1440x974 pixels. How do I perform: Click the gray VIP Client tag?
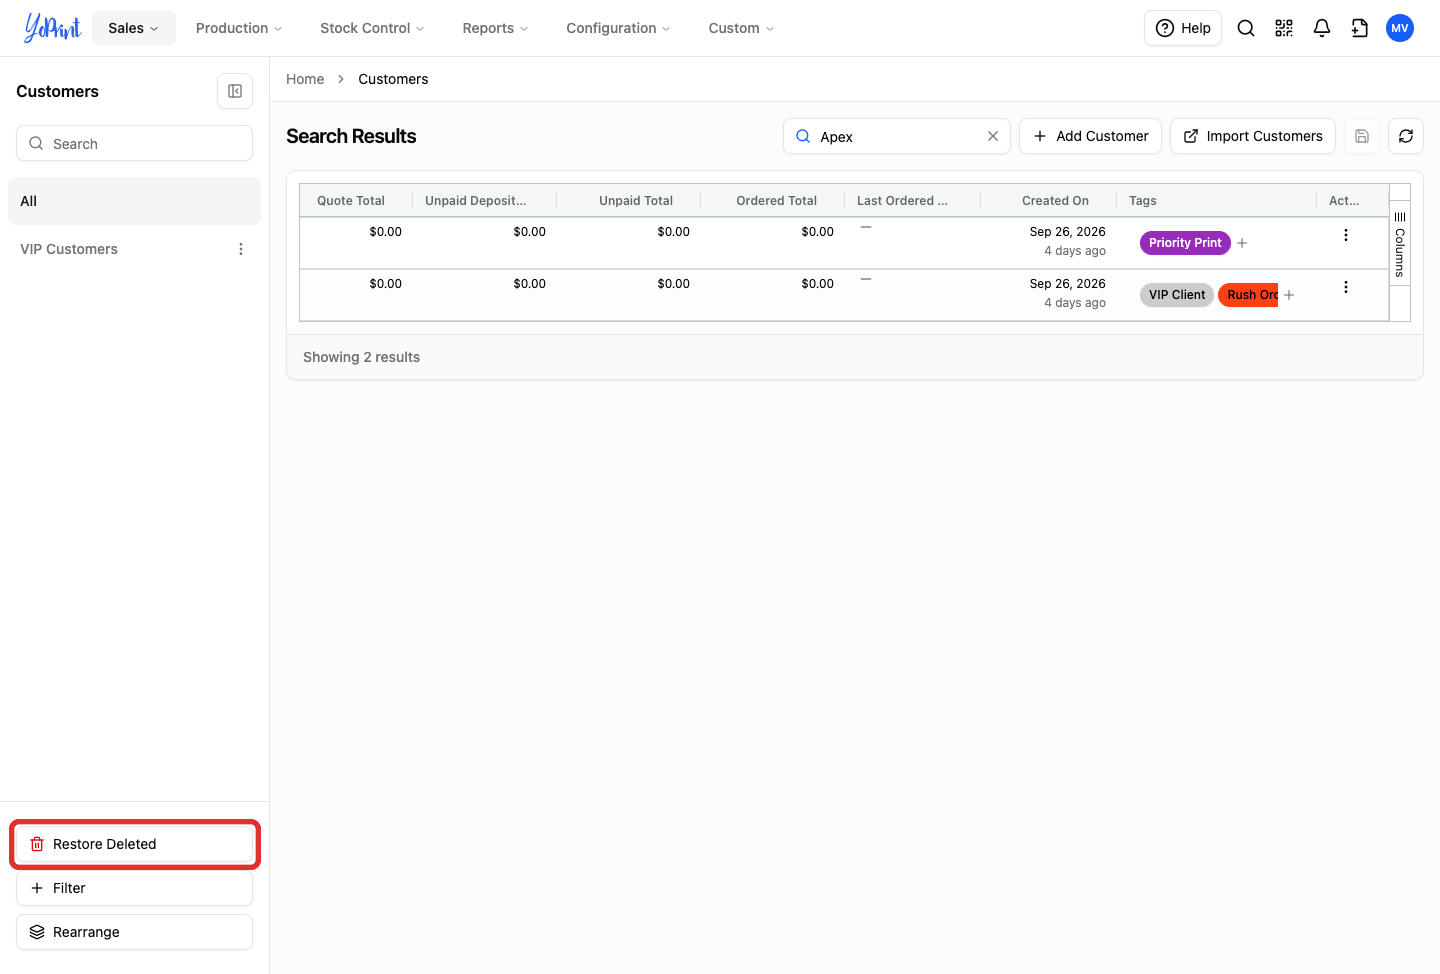[x=1177, y=295]
